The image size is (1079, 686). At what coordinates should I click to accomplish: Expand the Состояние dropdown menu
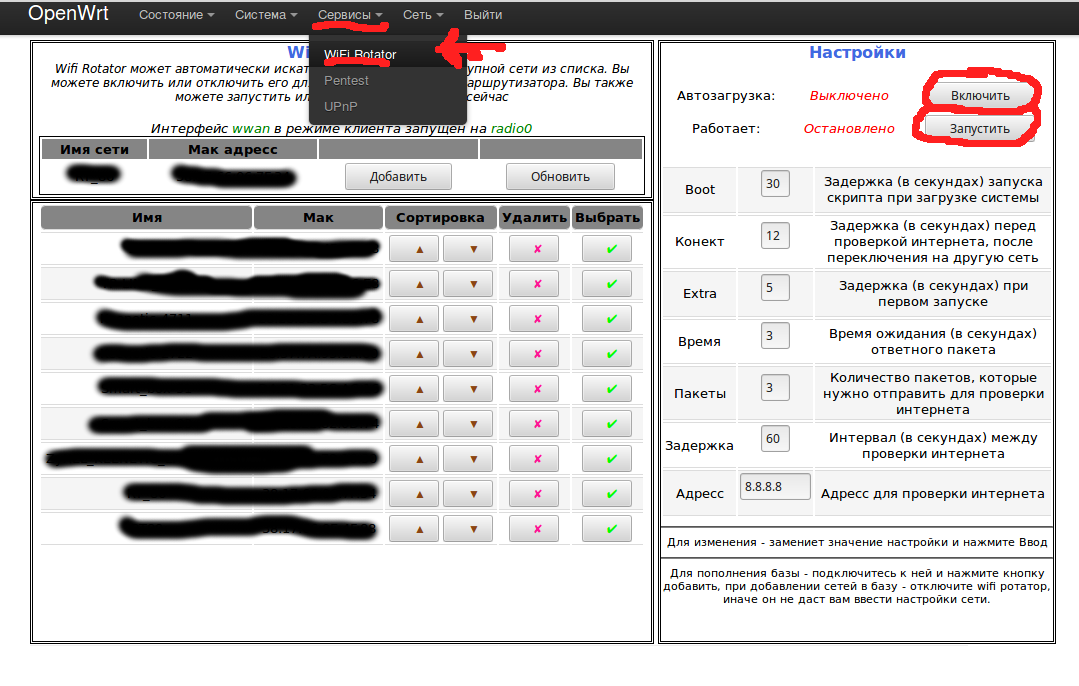click(x=177, y=15)
